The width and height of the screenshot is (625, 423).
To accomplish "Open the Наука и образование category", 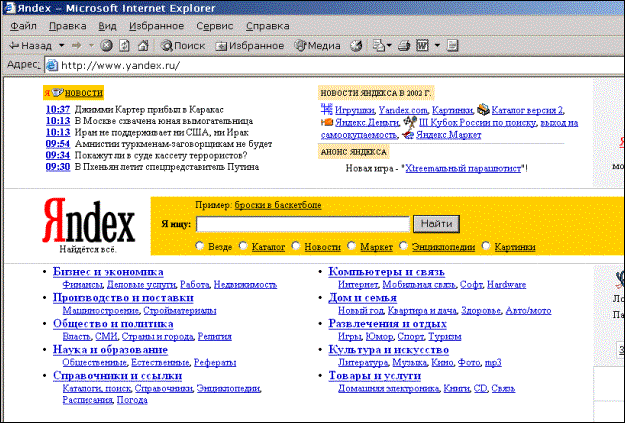I will pos(110,350).
